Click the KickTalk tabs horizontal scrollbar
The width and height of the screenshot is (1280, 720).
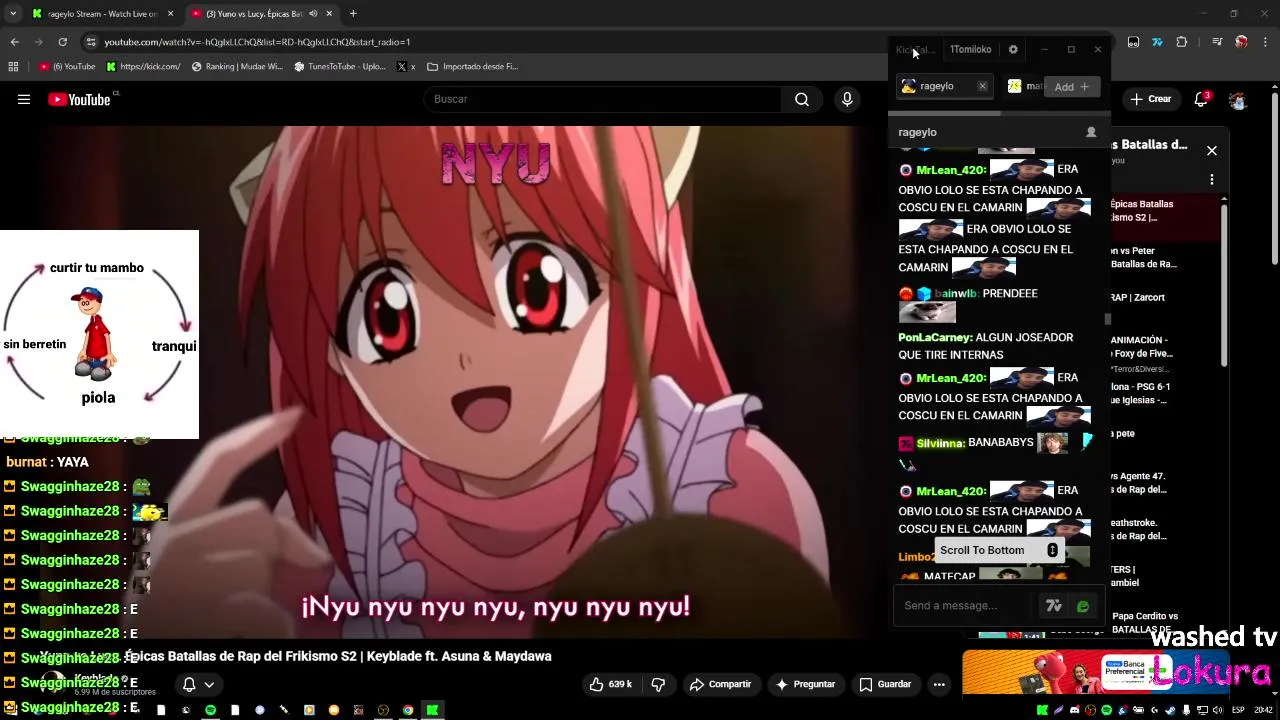(x=945, y=113)
